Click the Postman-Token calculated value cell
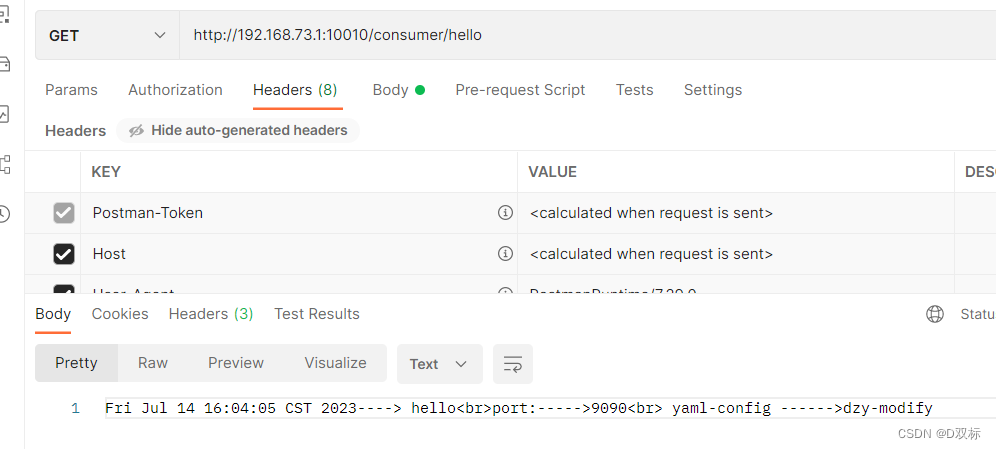The image size is (996, 449). click(x=736, y=213)
